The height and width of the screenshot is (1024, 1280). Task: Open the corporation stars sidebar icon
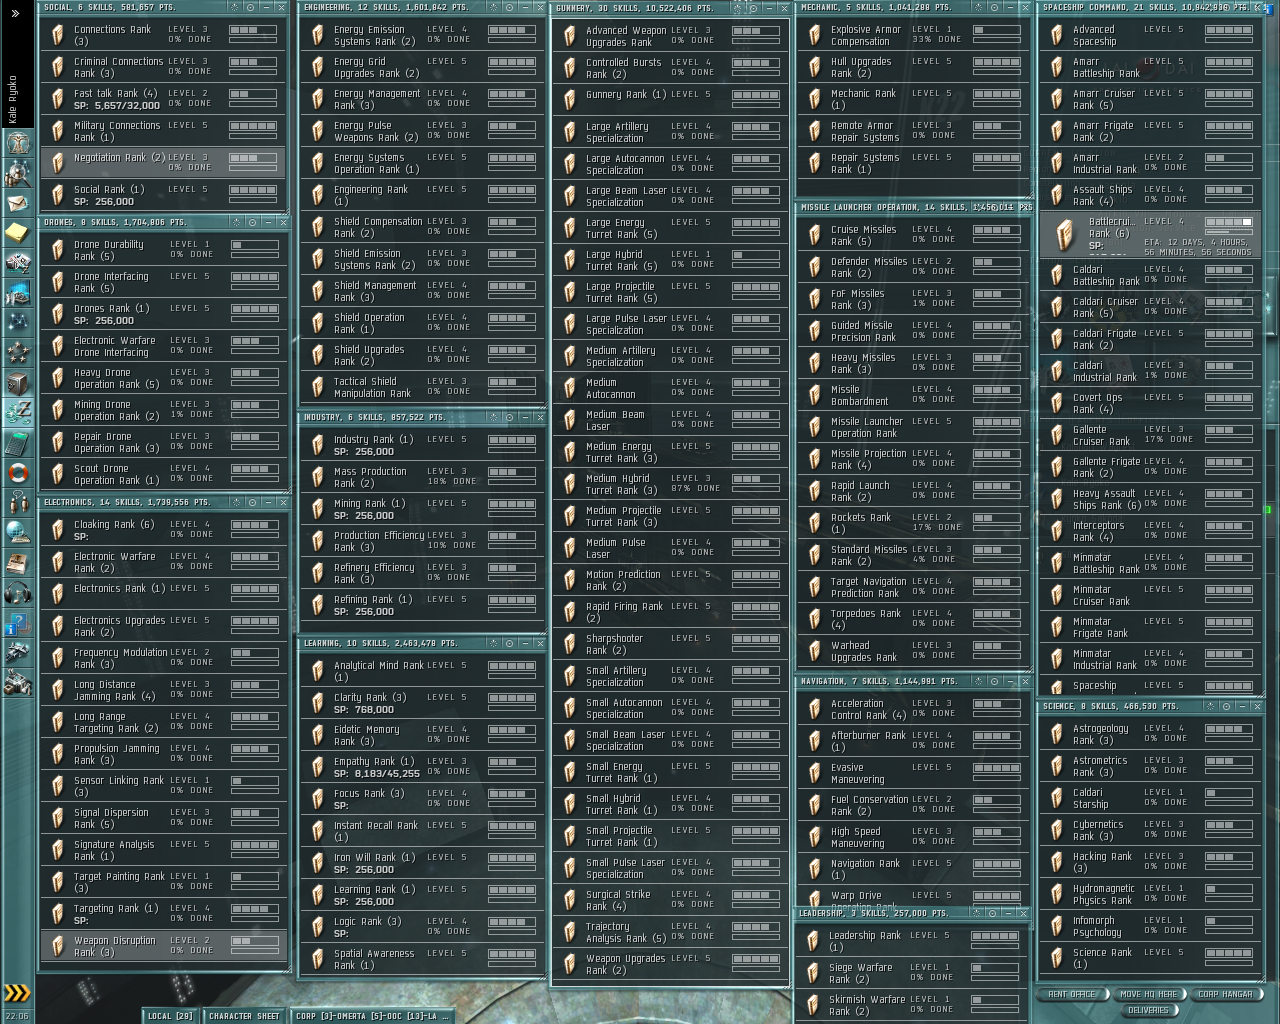(17, 352)
